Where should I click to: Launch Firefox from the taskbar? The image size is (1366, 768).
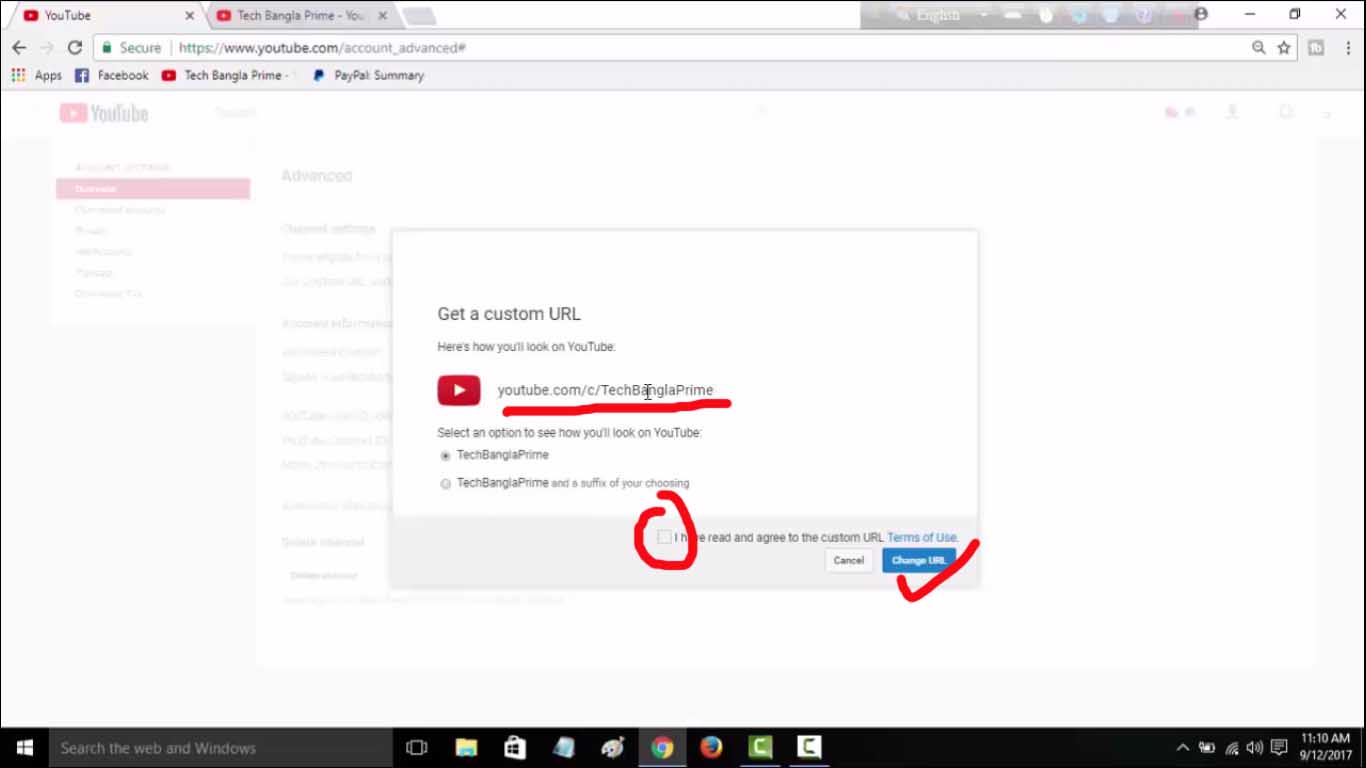click(x=711, y=747)
